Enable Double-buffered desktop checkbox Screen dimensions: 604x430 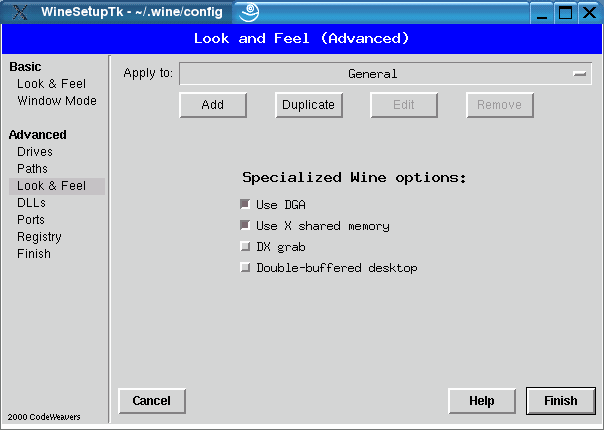245,267
